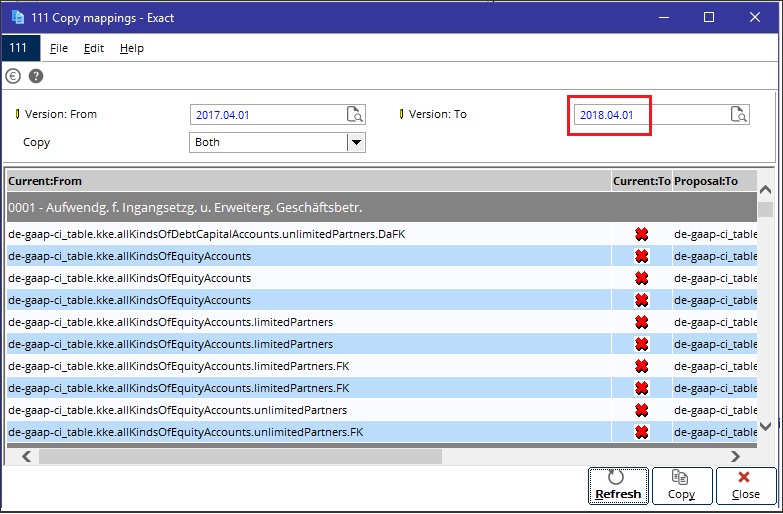This screenshot has height=514, width=783.
Task: Minimize the Copy mappings window
Action: 664,17
